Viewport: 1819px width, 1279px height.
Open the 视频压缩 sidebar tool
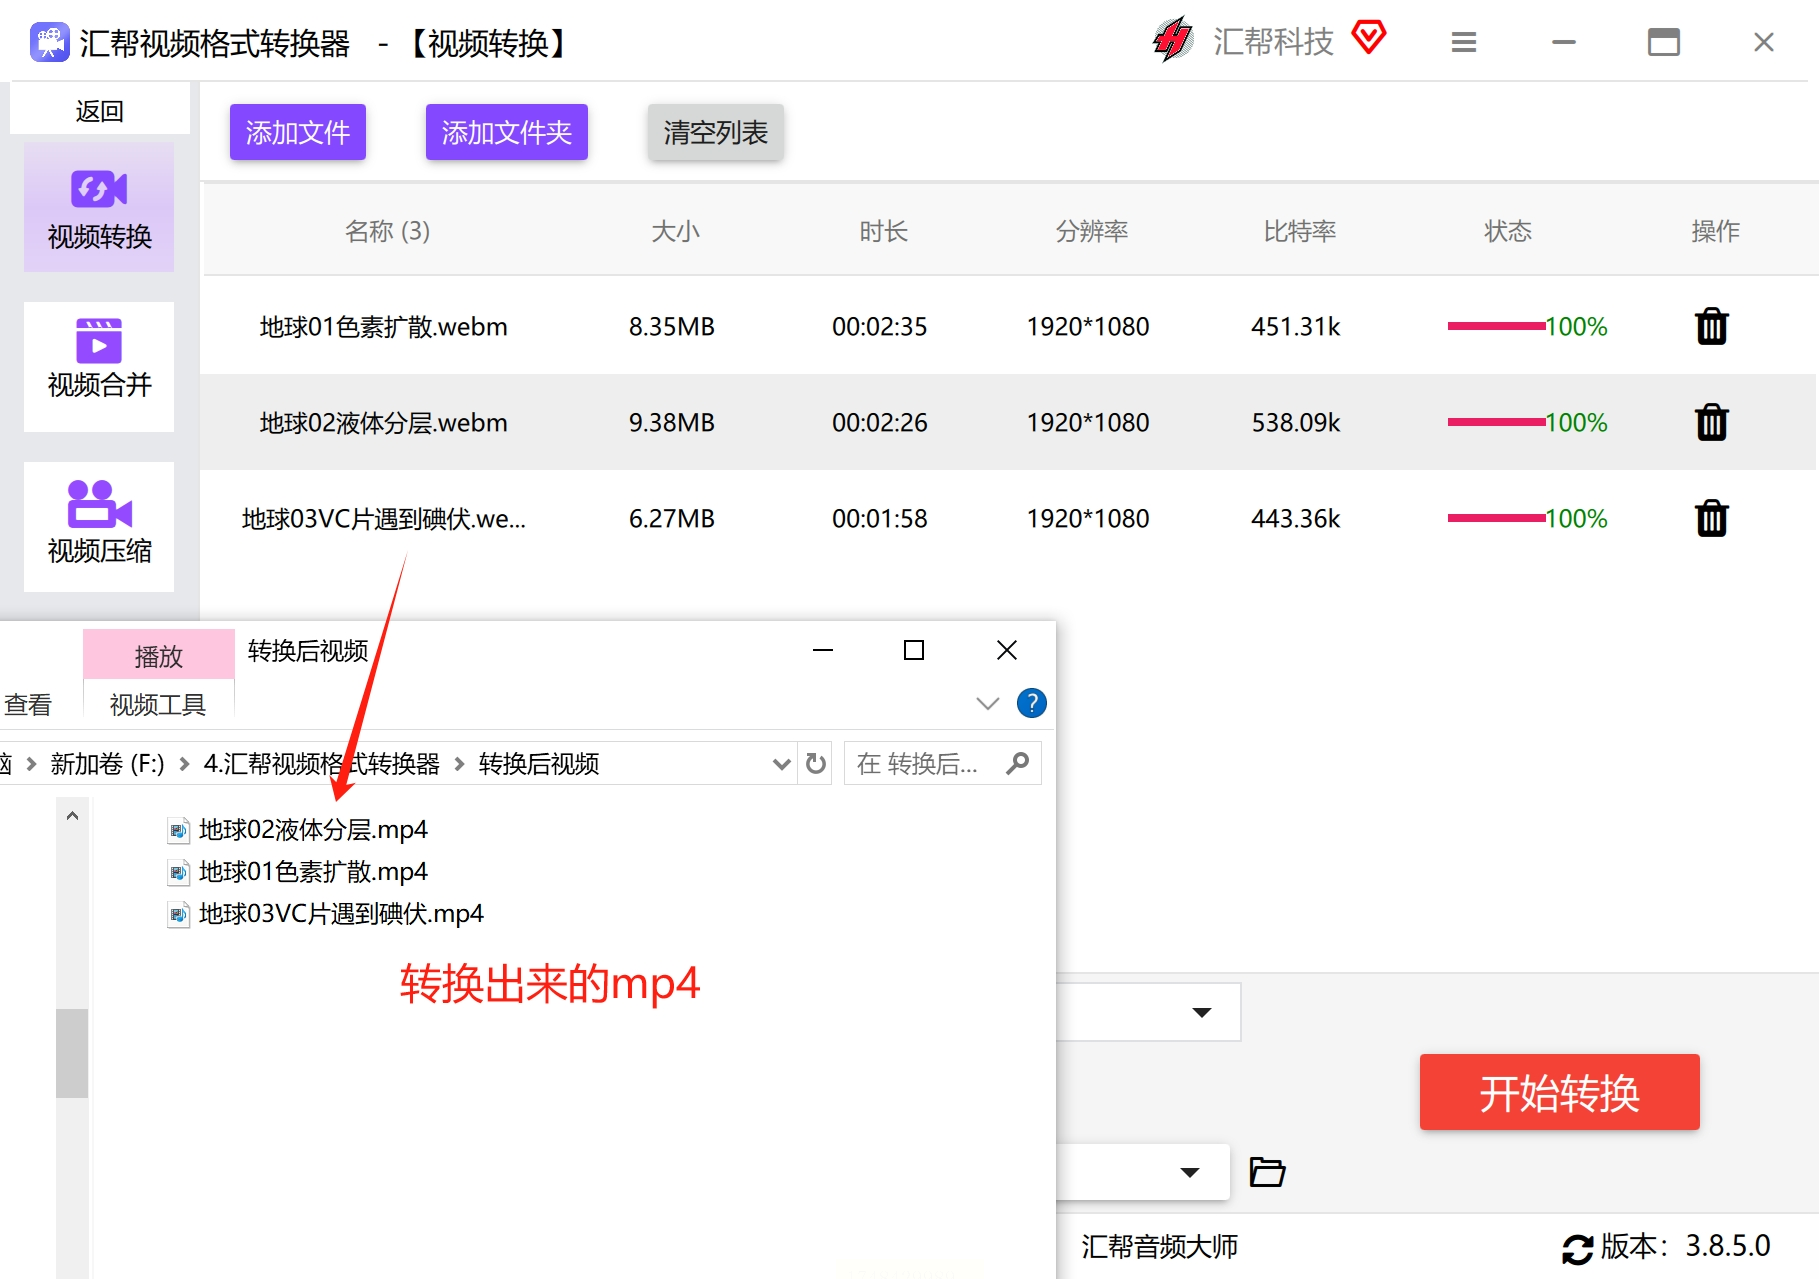click(99, 526)
